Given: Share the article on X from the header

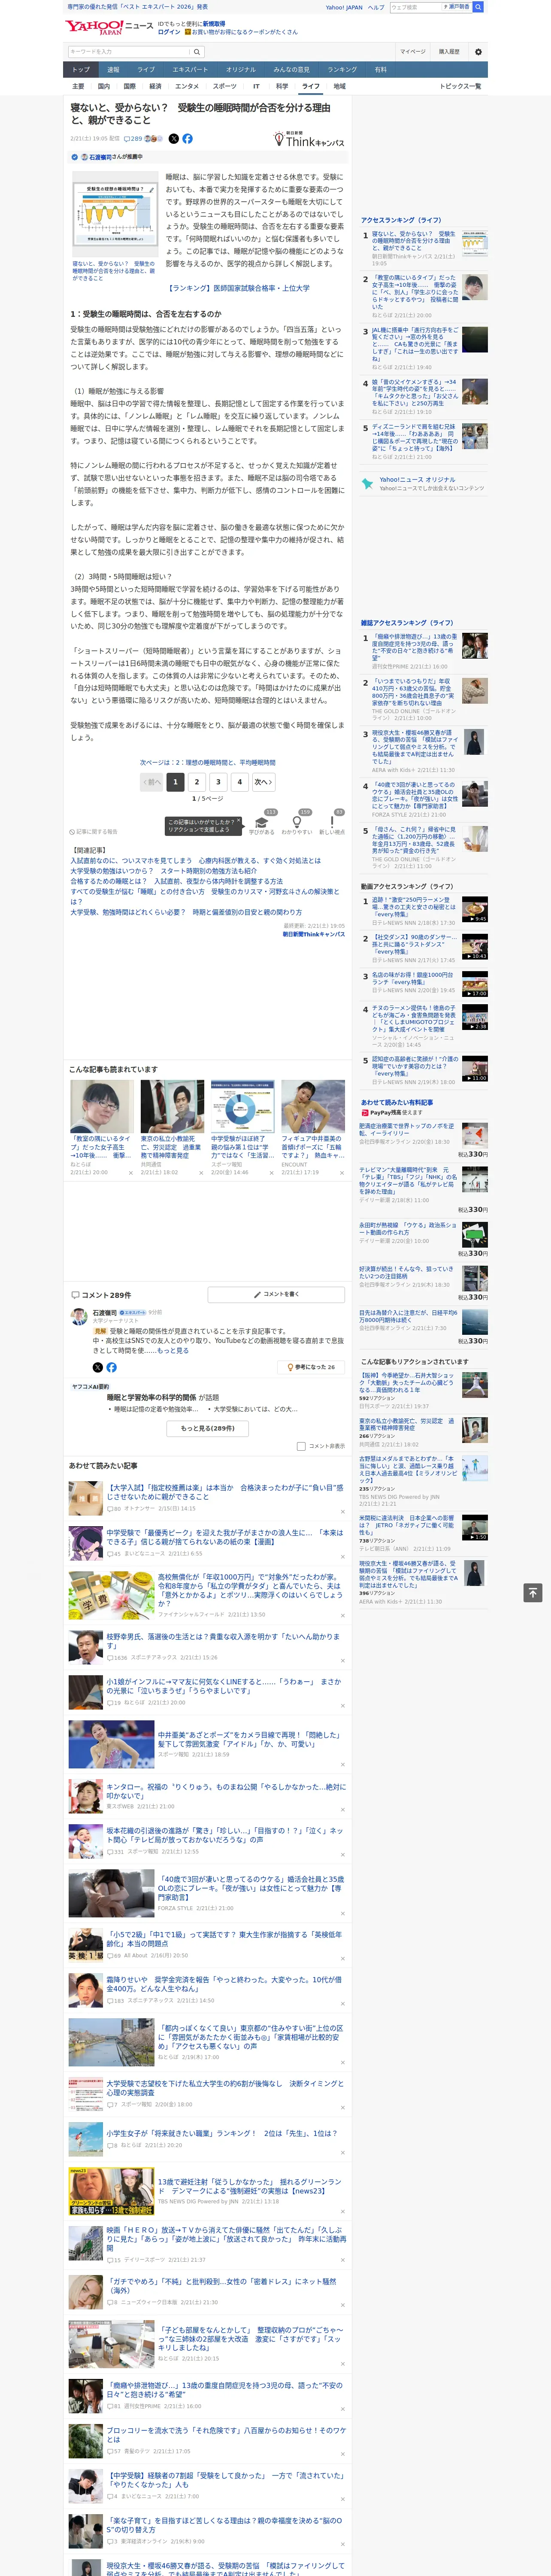Looking at the screenshot, I should 174,139.
